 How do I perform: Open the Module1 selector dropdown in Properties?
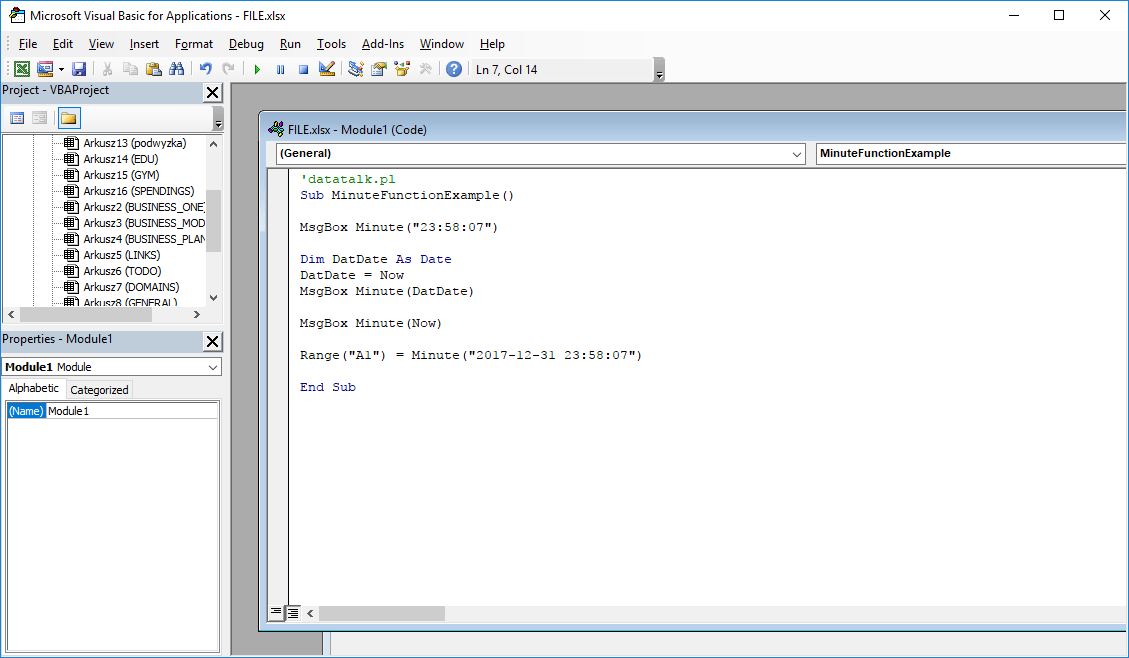[212, 367]
